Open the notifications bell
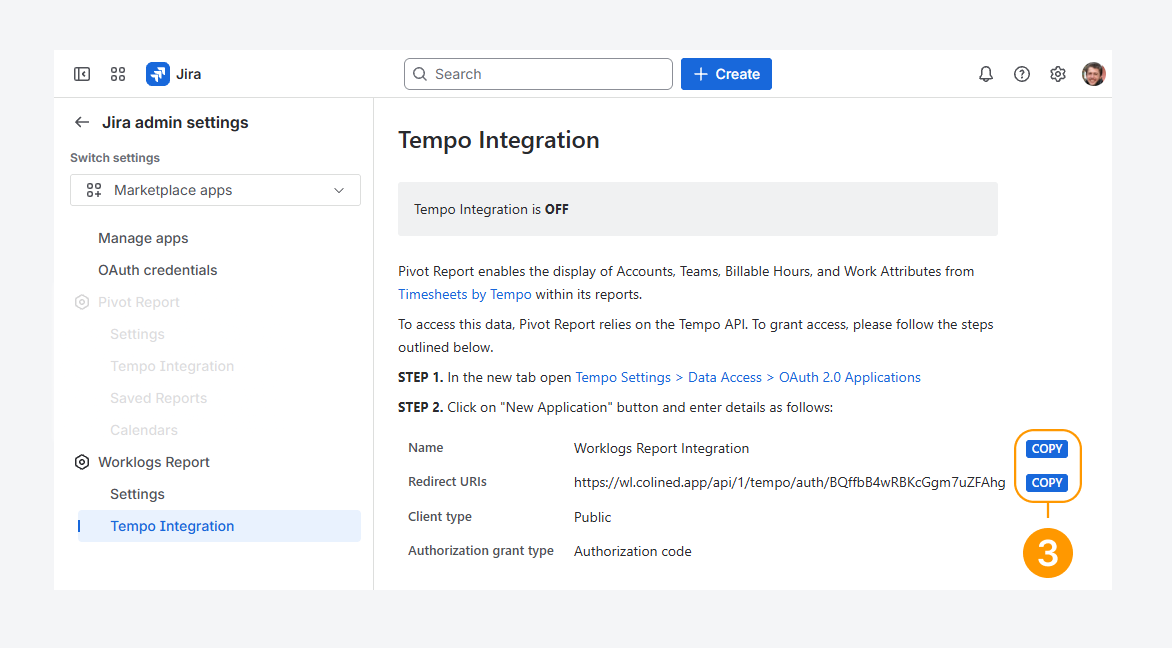The height and width of the screenshot is (648, 1172). (x=986, y=74)
